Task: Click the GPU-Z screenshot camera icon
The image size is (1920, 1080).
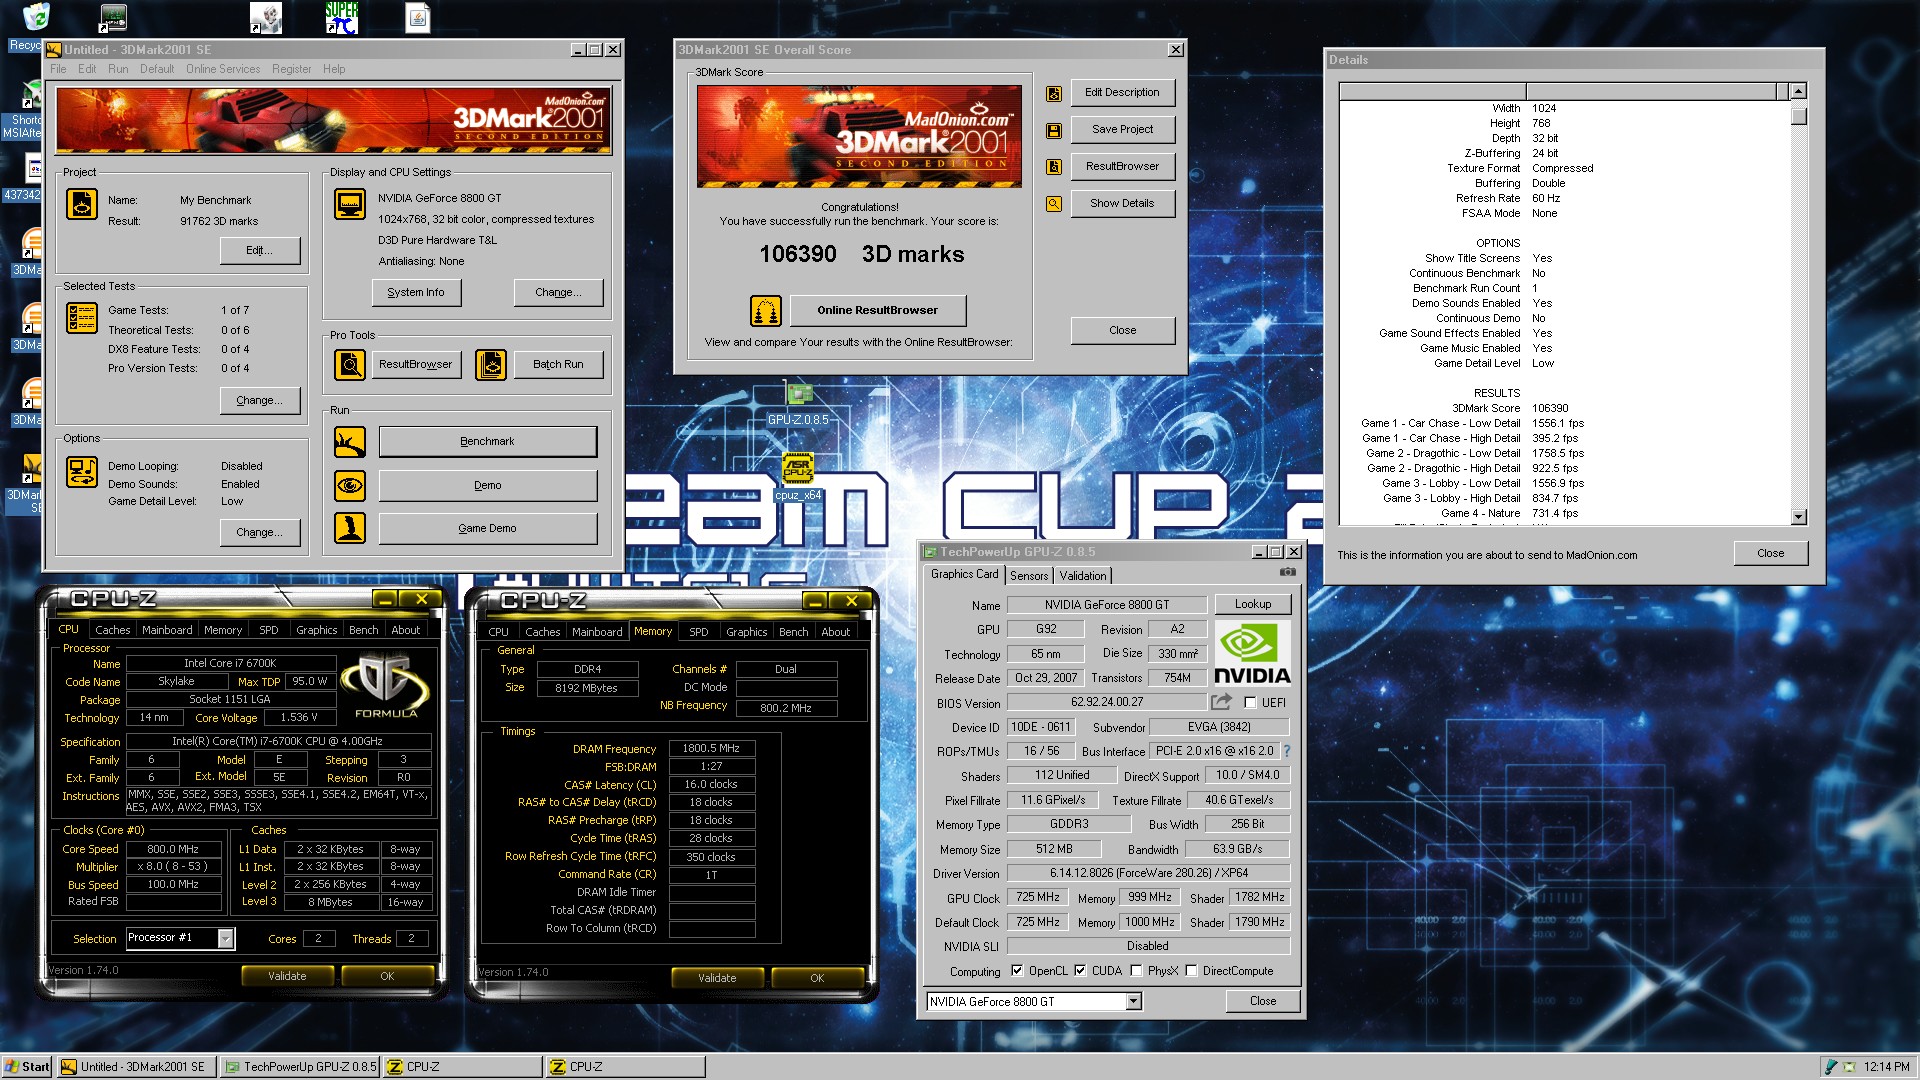Action: click(x=1288, y=573)
